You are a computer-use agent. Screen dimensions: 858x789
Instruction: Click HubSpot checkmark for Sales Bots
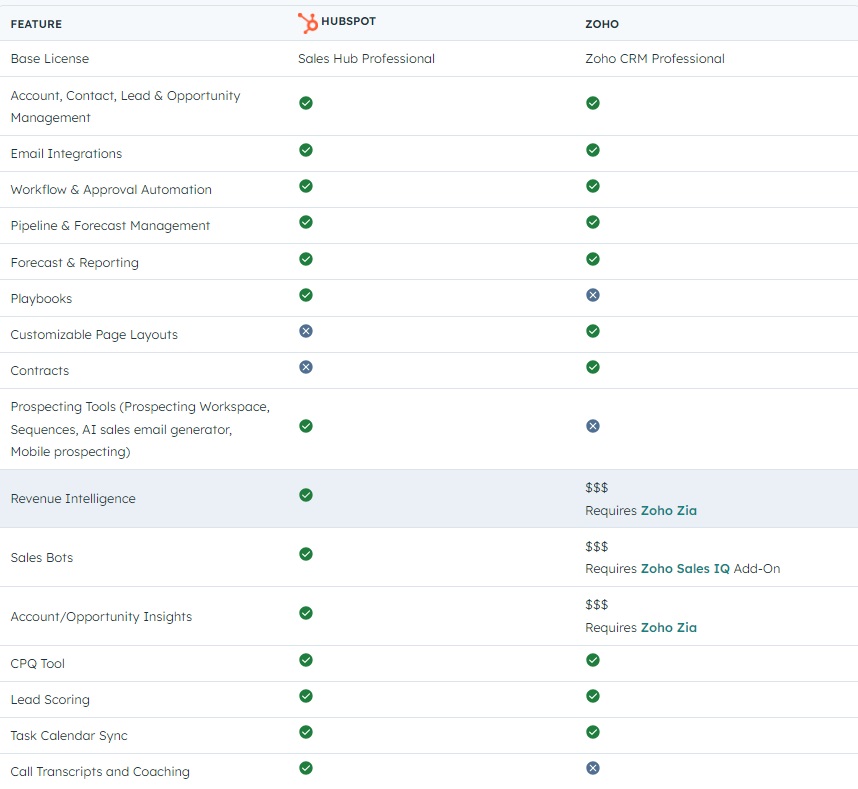tap(306, 554)
